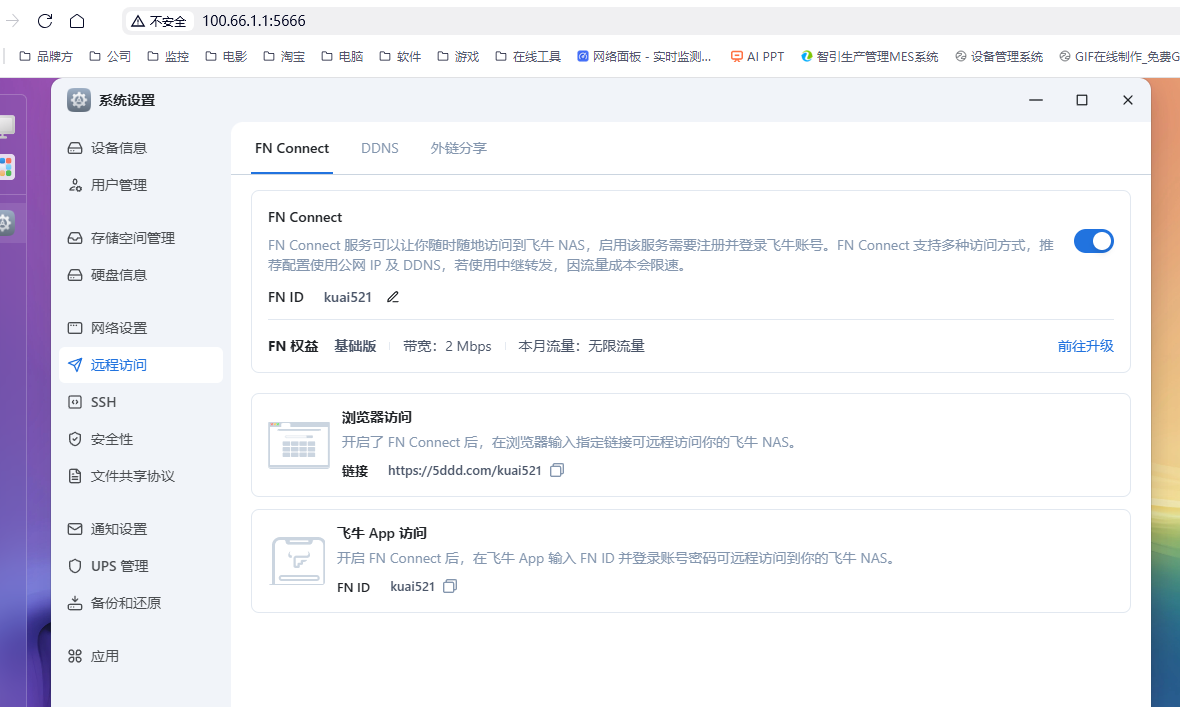Screen dimensions: 1180x707
Task: Click the https://5ddd.com/kuai521 link text
Action: pos(464,471)
